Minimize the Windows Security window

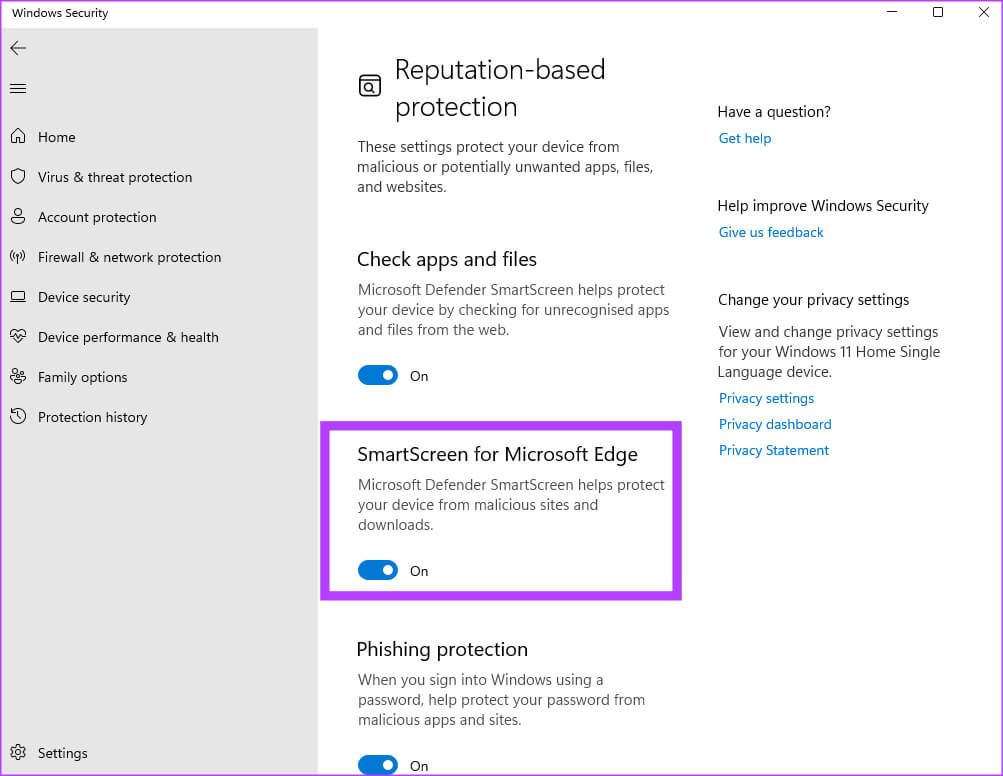point(892,12)
